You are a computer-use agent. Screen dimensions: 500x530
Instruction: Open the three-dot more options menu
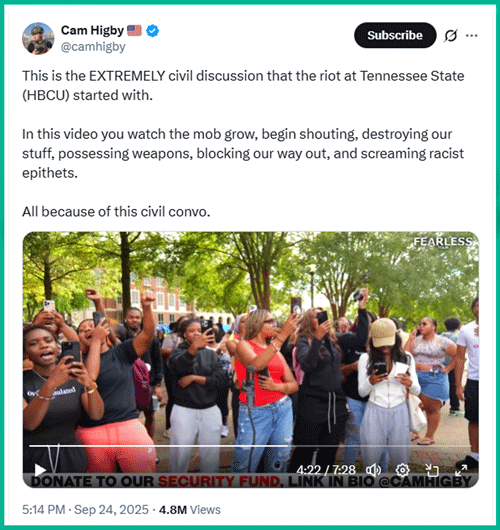(472, 35)
